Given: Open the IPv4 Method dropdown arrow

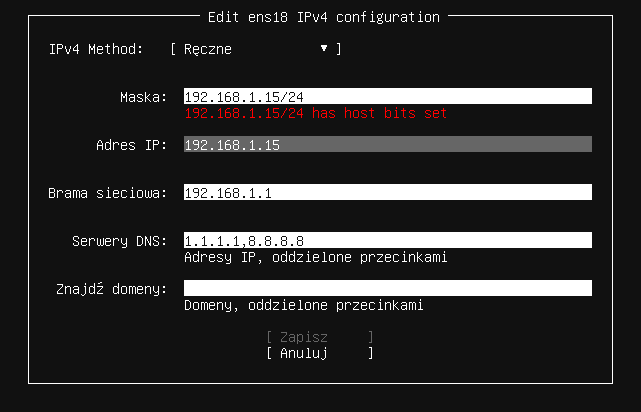Looking at the screenshot, I should pos(324,49).
